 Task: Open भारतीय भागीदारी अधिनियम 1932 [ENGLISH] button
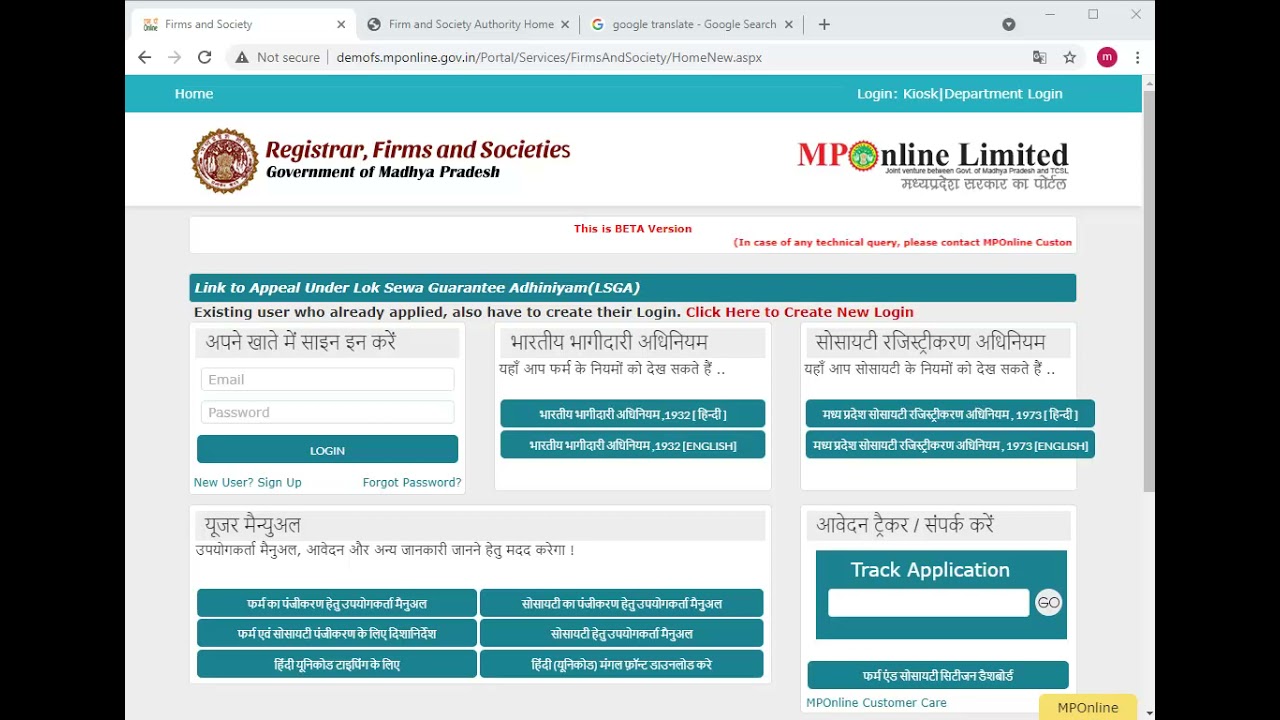(632, 445)
